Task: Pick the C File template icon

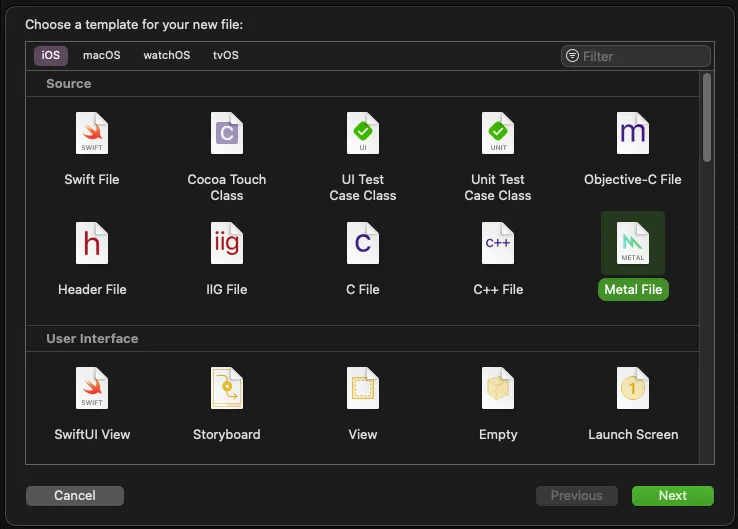Action: (x=363, y=243)
